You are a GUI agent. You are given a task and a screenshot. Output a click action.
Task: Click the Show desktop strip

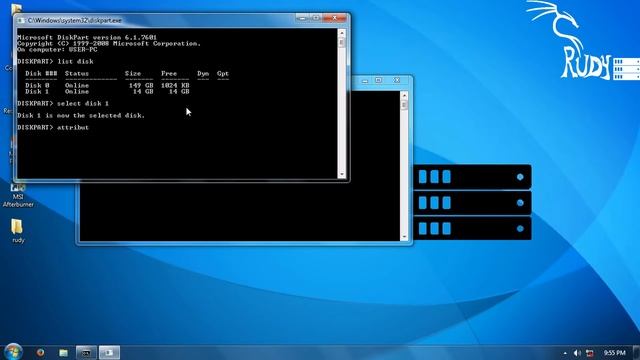click(x=636, y=353)
